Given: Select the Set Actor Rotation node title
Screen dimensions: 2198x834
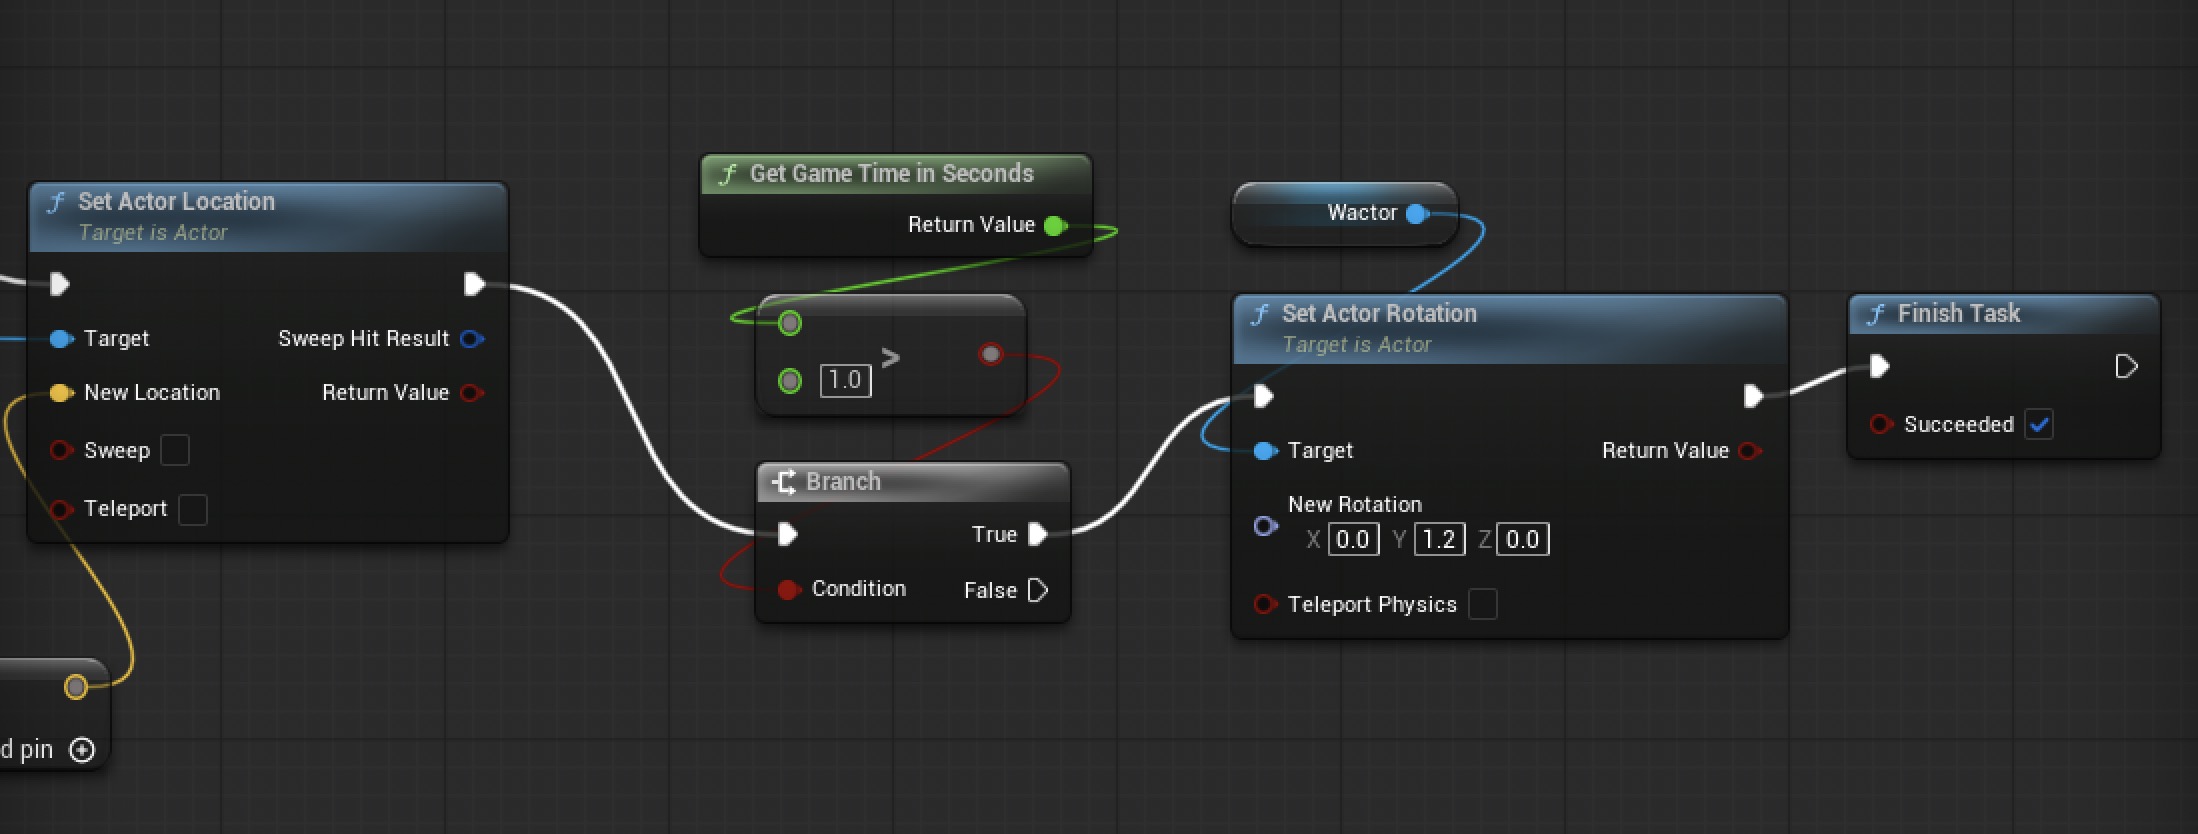Looking at the screenshot, I should click(x=1378, y=314).
